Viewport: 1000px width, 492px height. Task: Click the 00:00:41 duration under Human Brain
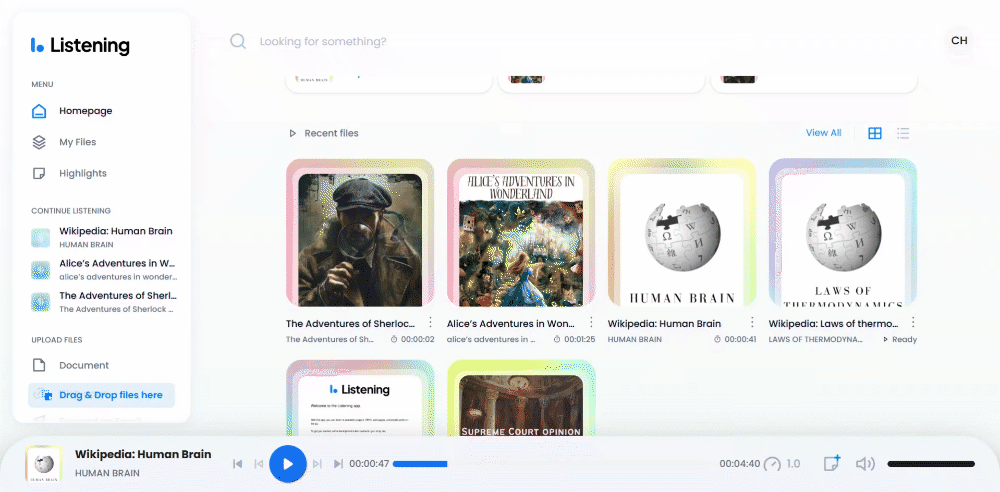735,339
